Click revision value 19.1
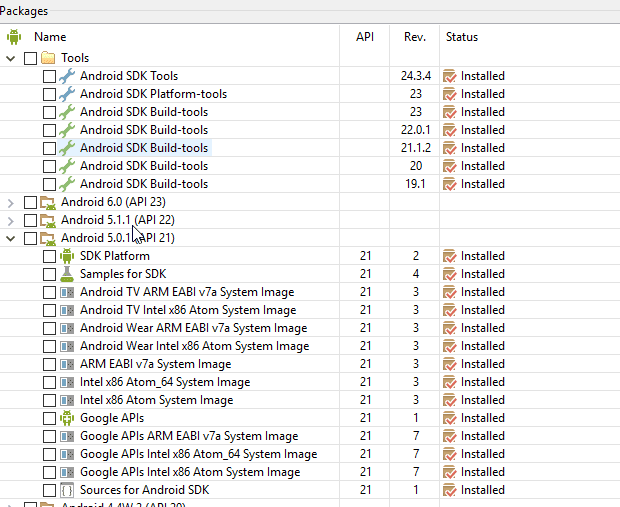The image size is (620, 507). tap(415, 184)
